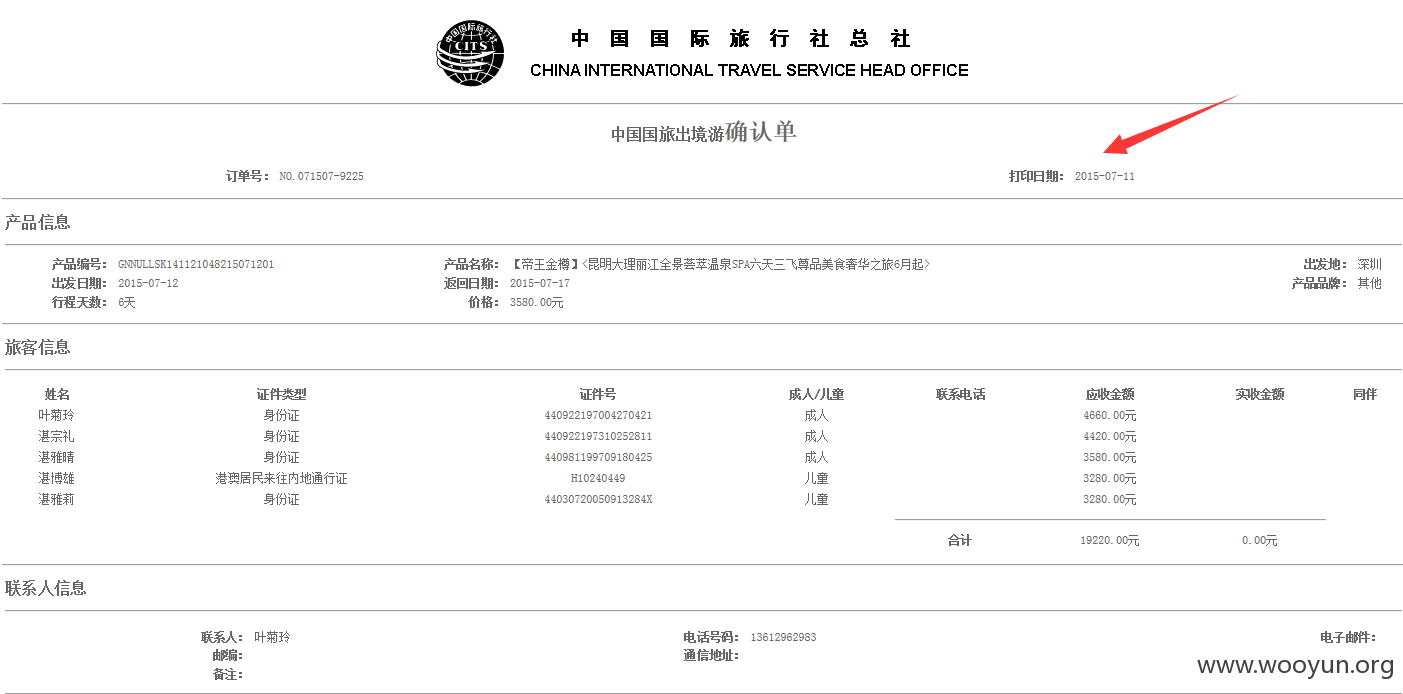Click the 联系人 label

(x=223, y=637)
